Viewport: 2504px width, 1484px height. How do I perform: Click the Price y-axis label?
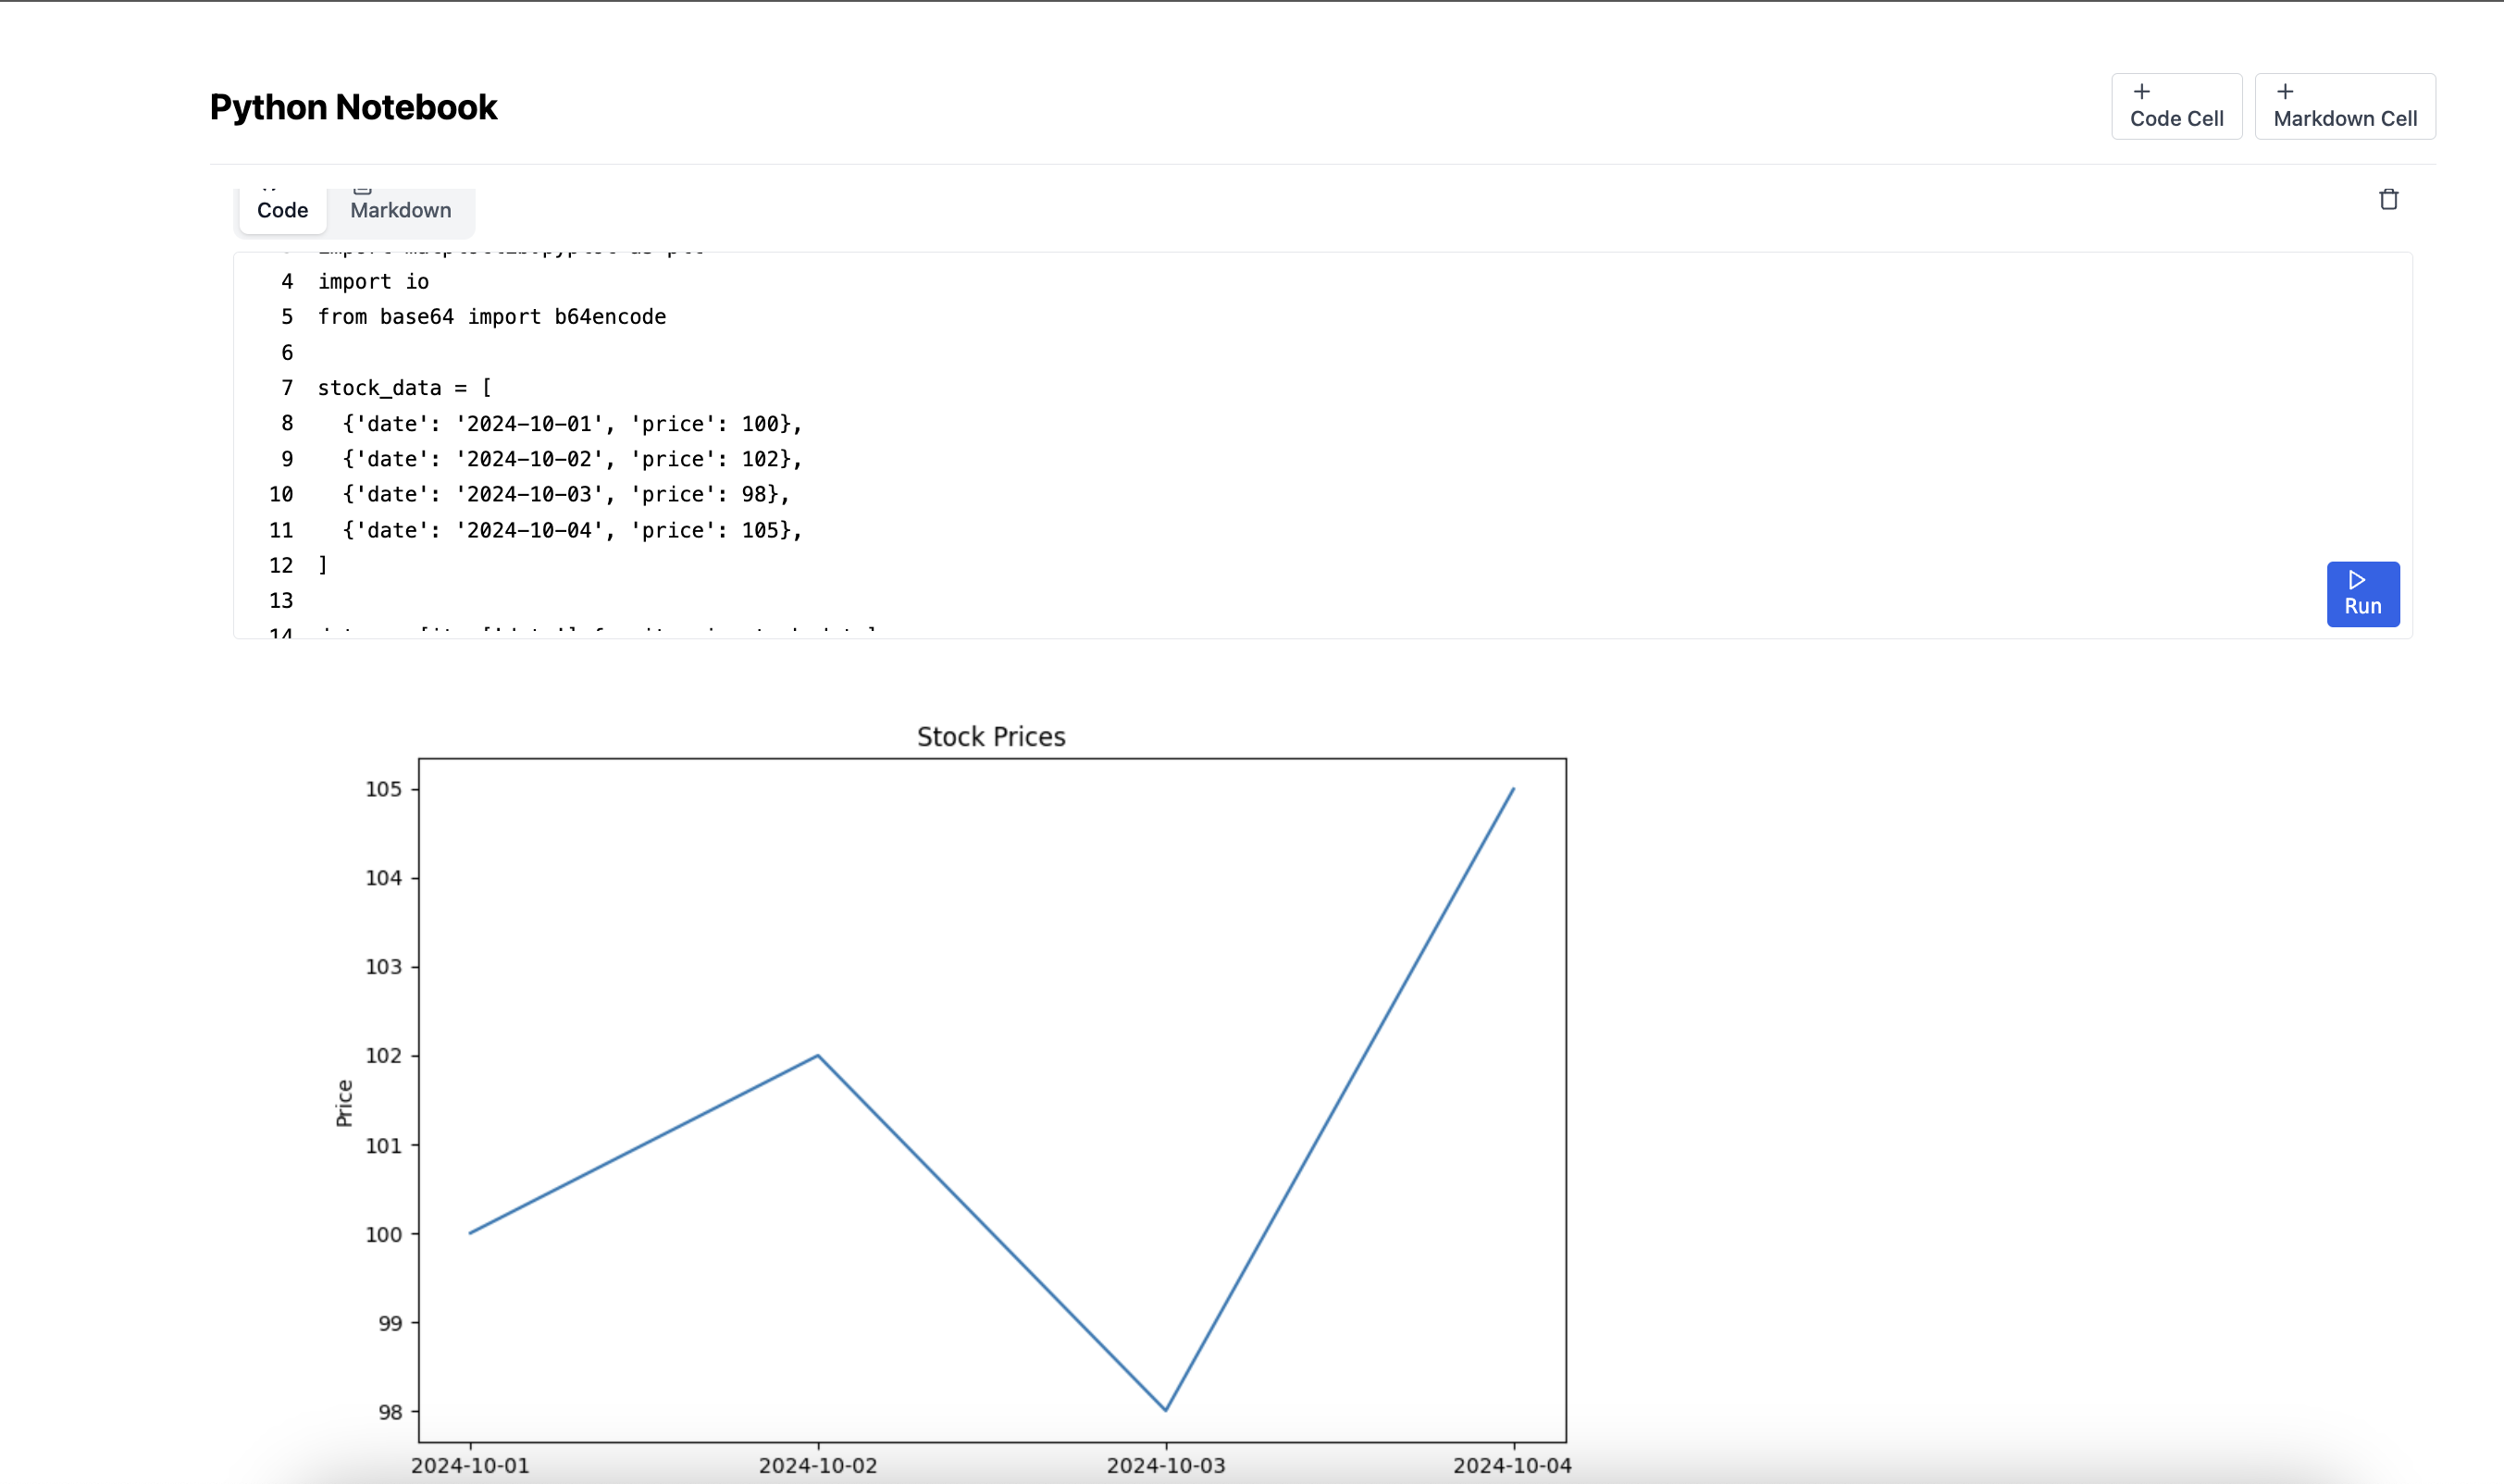pos(344,1103)
